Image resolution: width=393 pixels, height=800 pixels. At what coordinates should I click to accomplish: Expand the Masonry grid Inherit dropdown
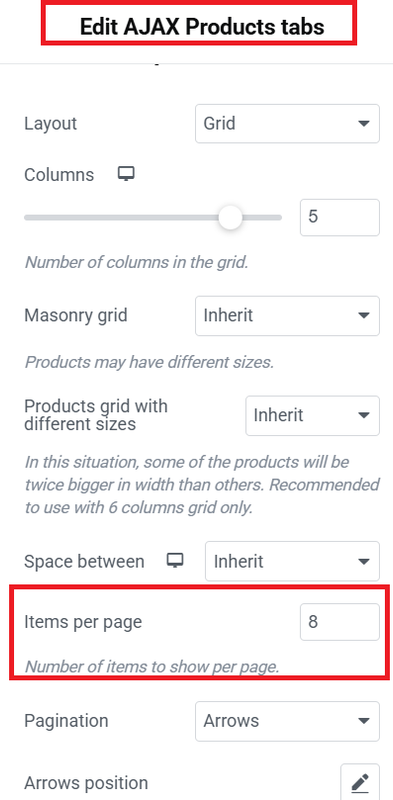287,316
